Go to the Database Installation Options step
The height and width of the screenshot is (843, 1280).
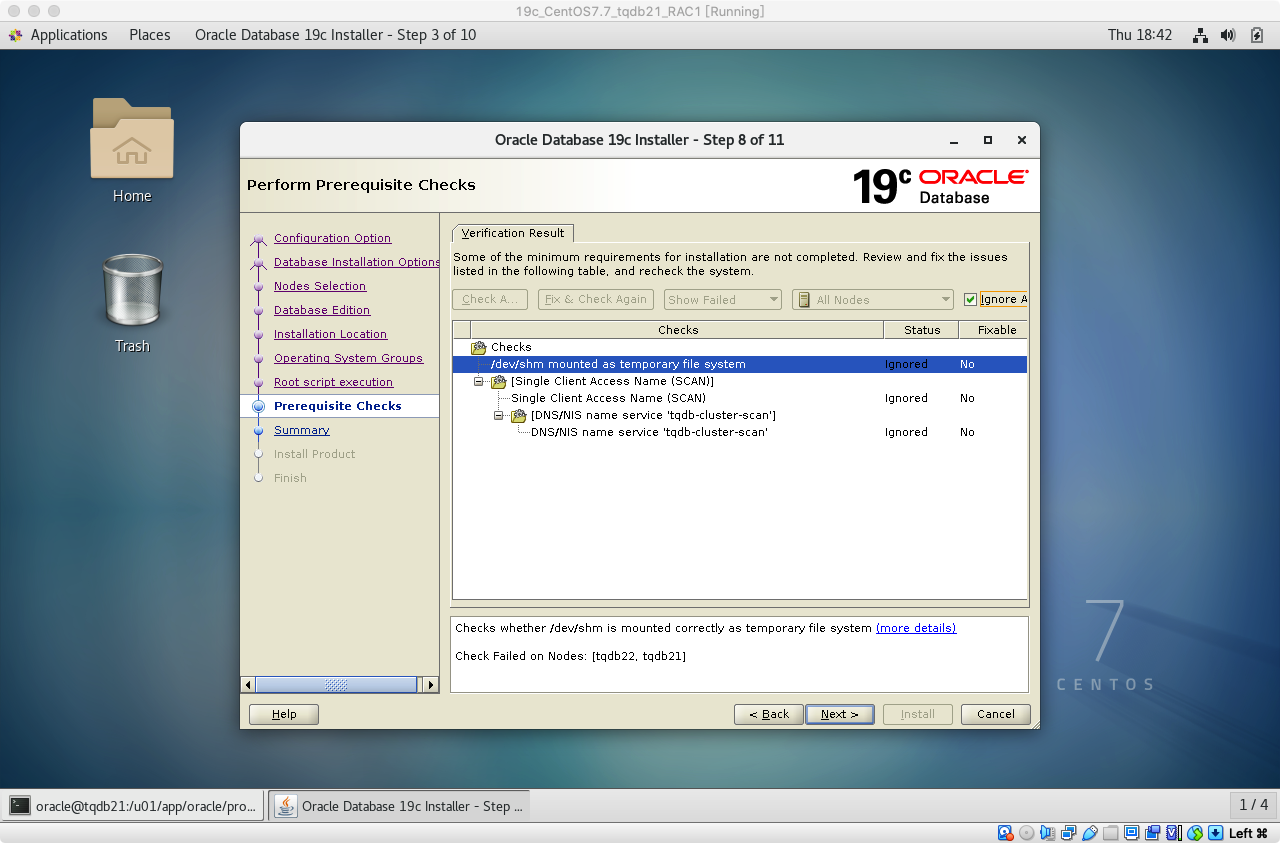357,262
